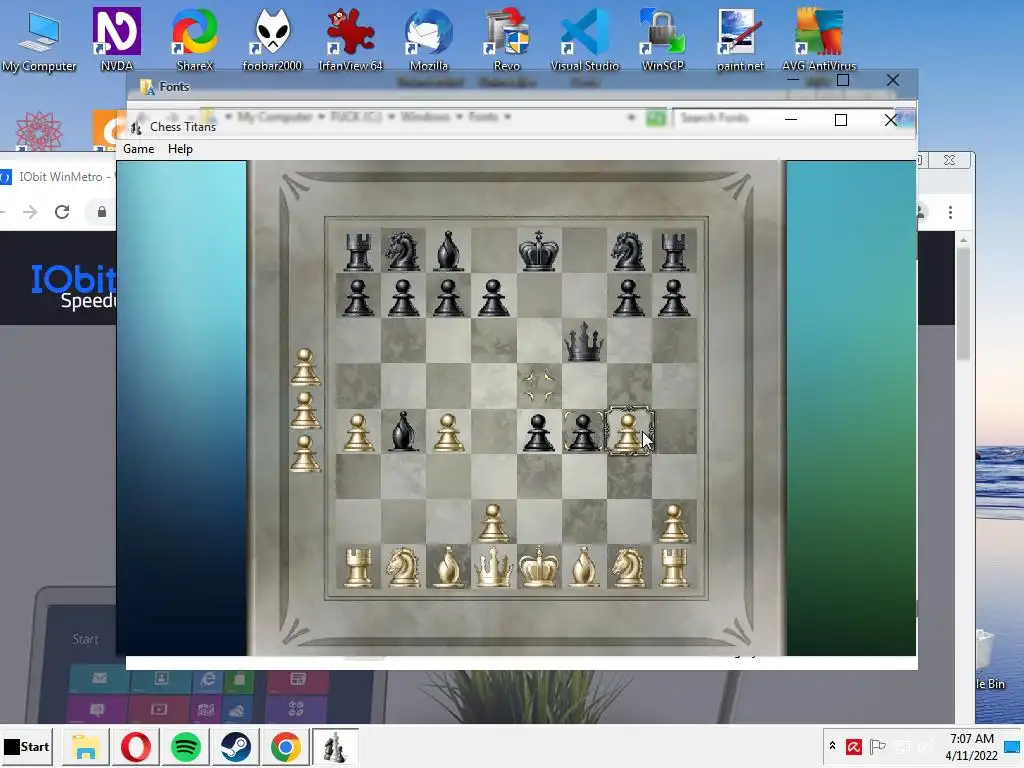
Task: Open Steam from the taskbar
Action: coord(236,746)
